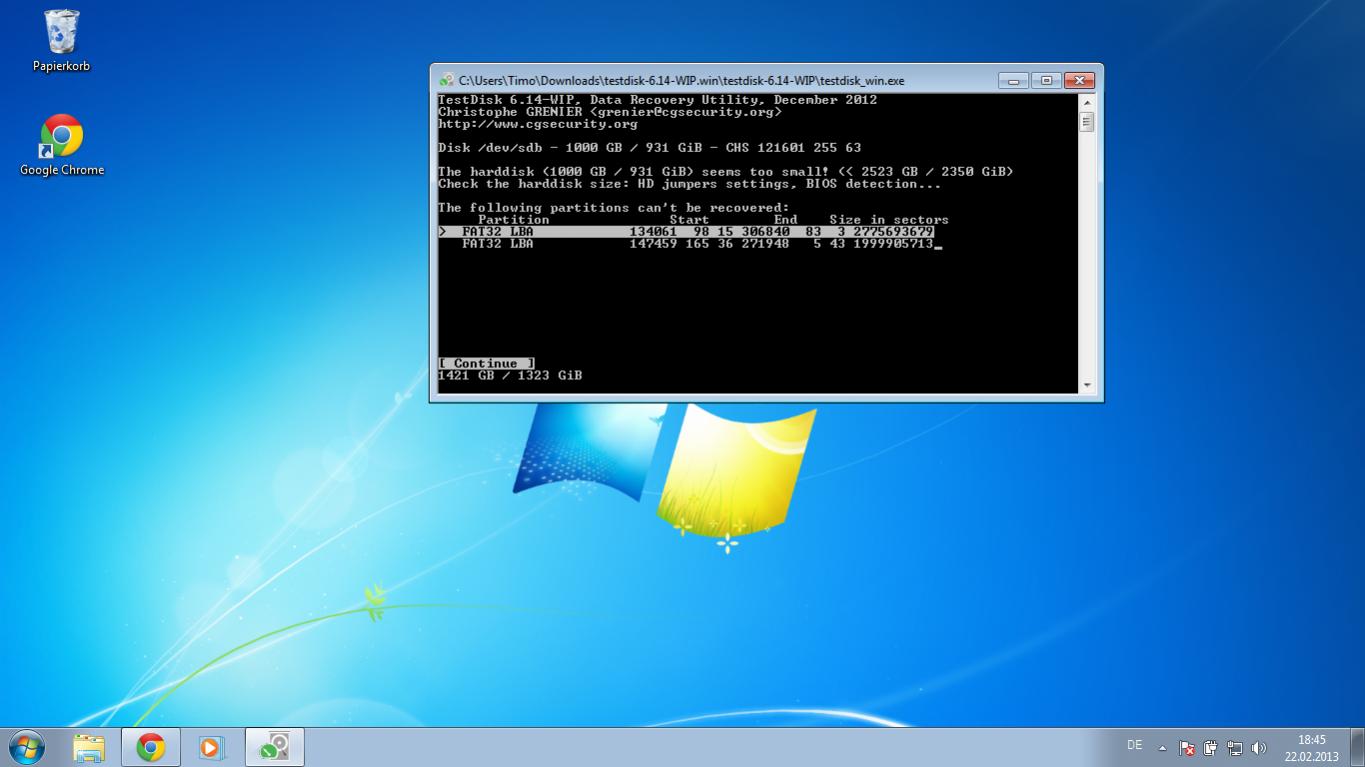Maximize the testdisk_win.exe window
Screen dimensions: 1365x767
[1046, 80]
